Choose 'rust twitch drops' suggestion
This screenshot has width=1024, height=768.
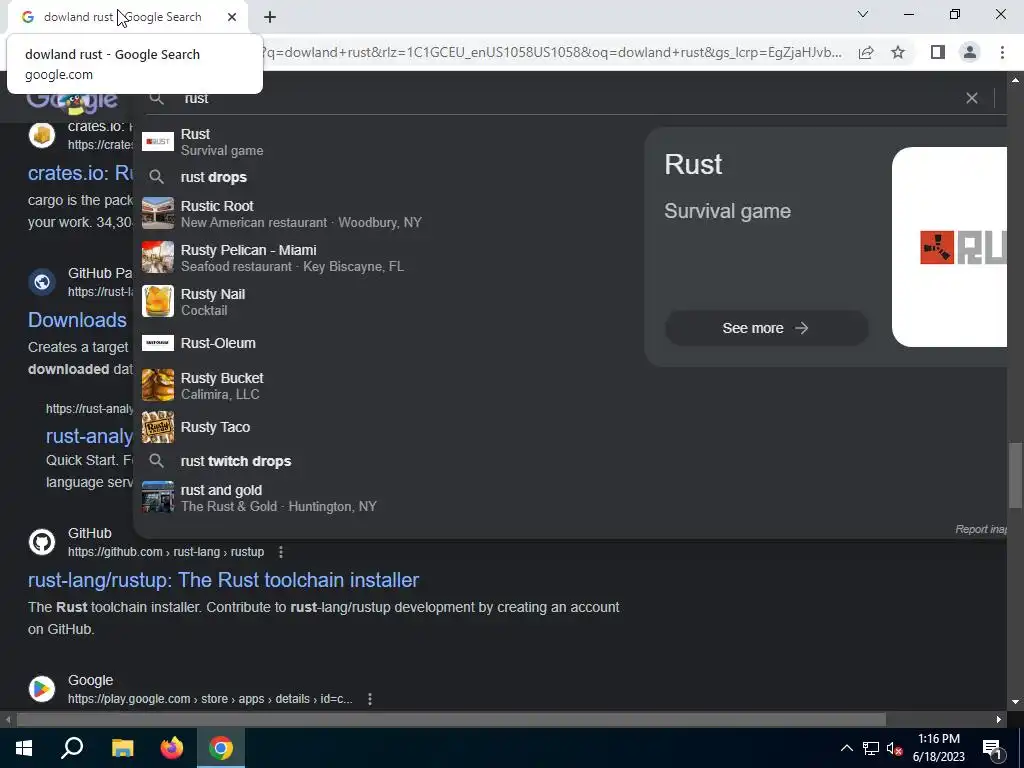[387, 461]
